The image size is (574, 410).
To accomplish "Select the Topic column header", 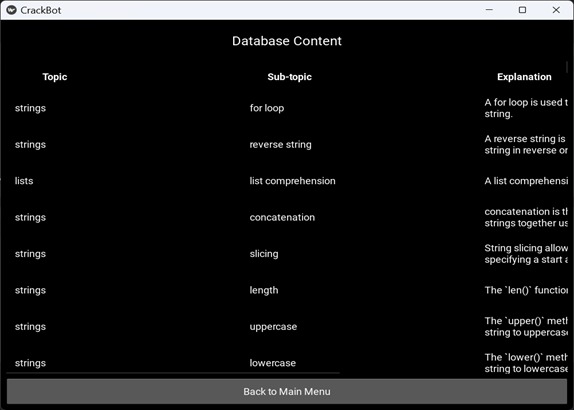I will [x=55, y=77].
